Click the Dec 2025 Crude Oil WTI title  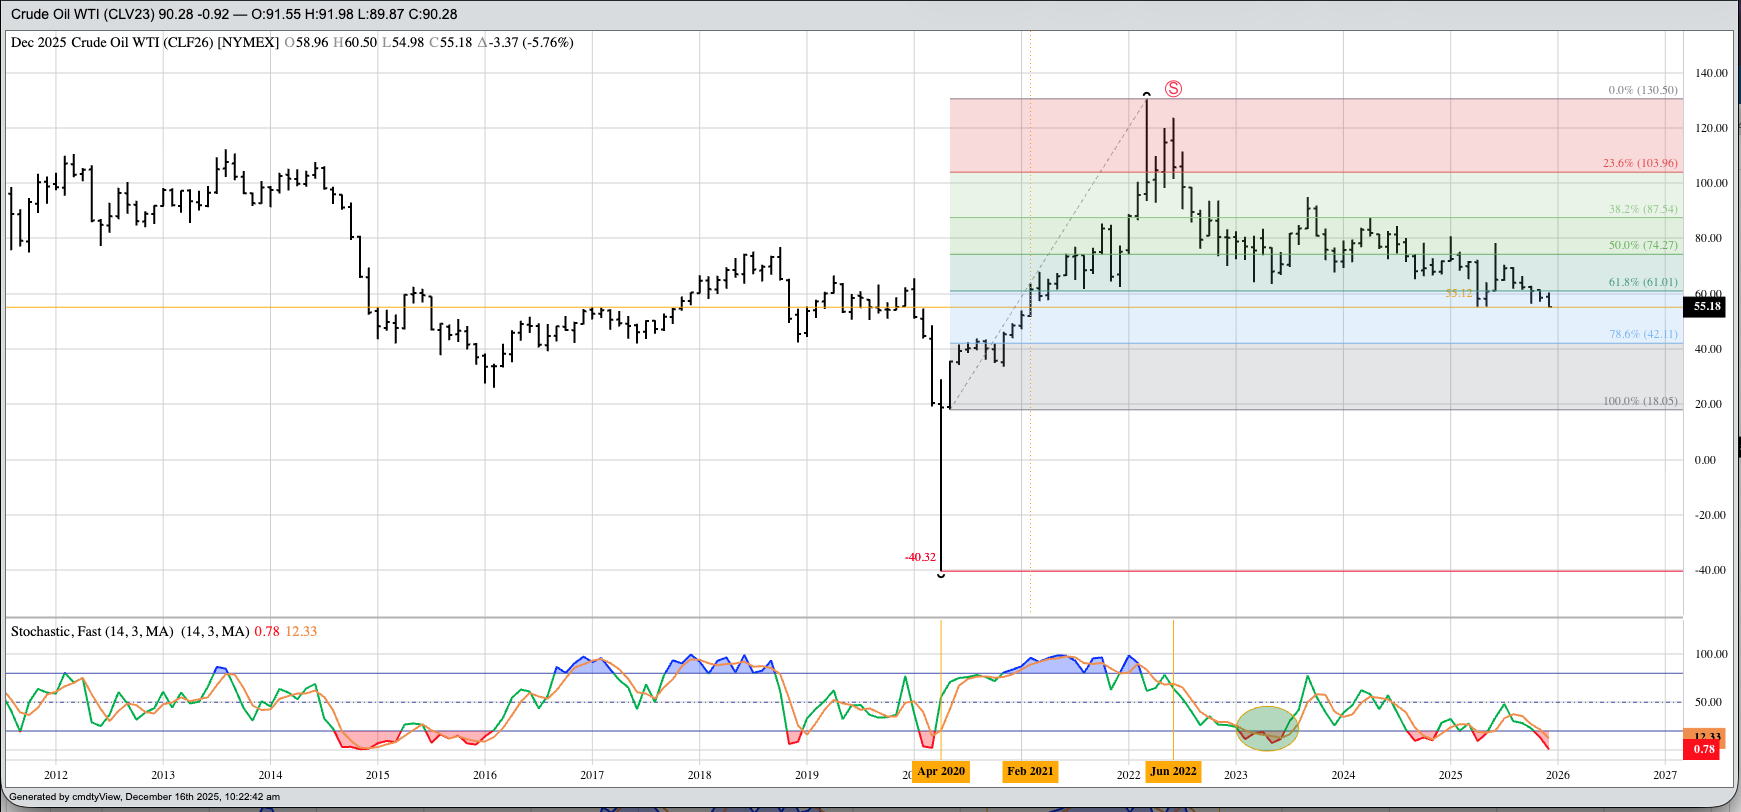pos(145,42)
